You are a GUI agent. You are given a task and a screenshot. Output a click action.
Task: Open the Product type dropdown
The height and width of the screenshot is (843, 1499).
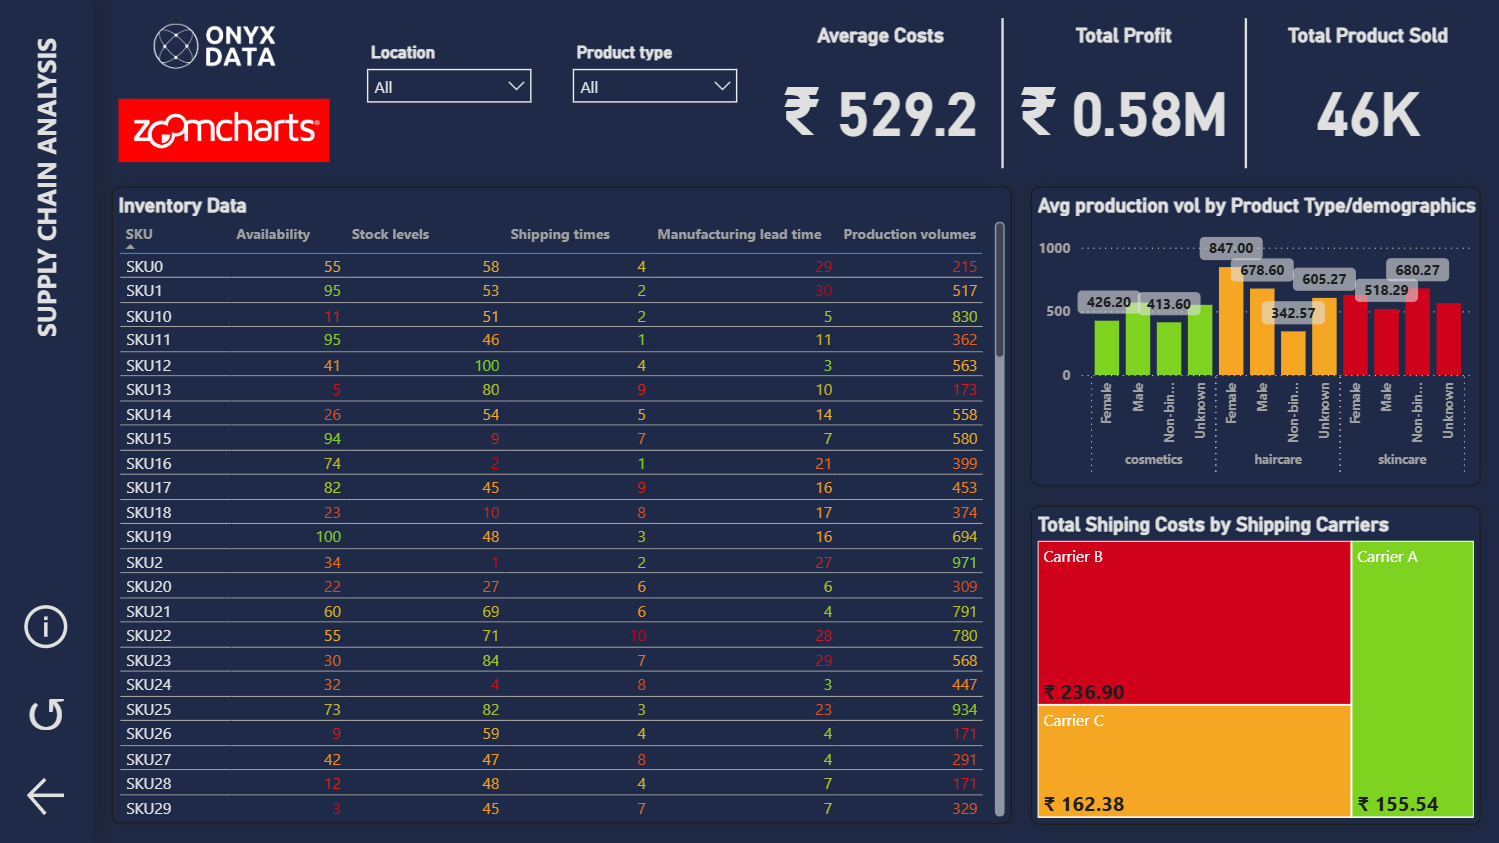coord(655,86)
